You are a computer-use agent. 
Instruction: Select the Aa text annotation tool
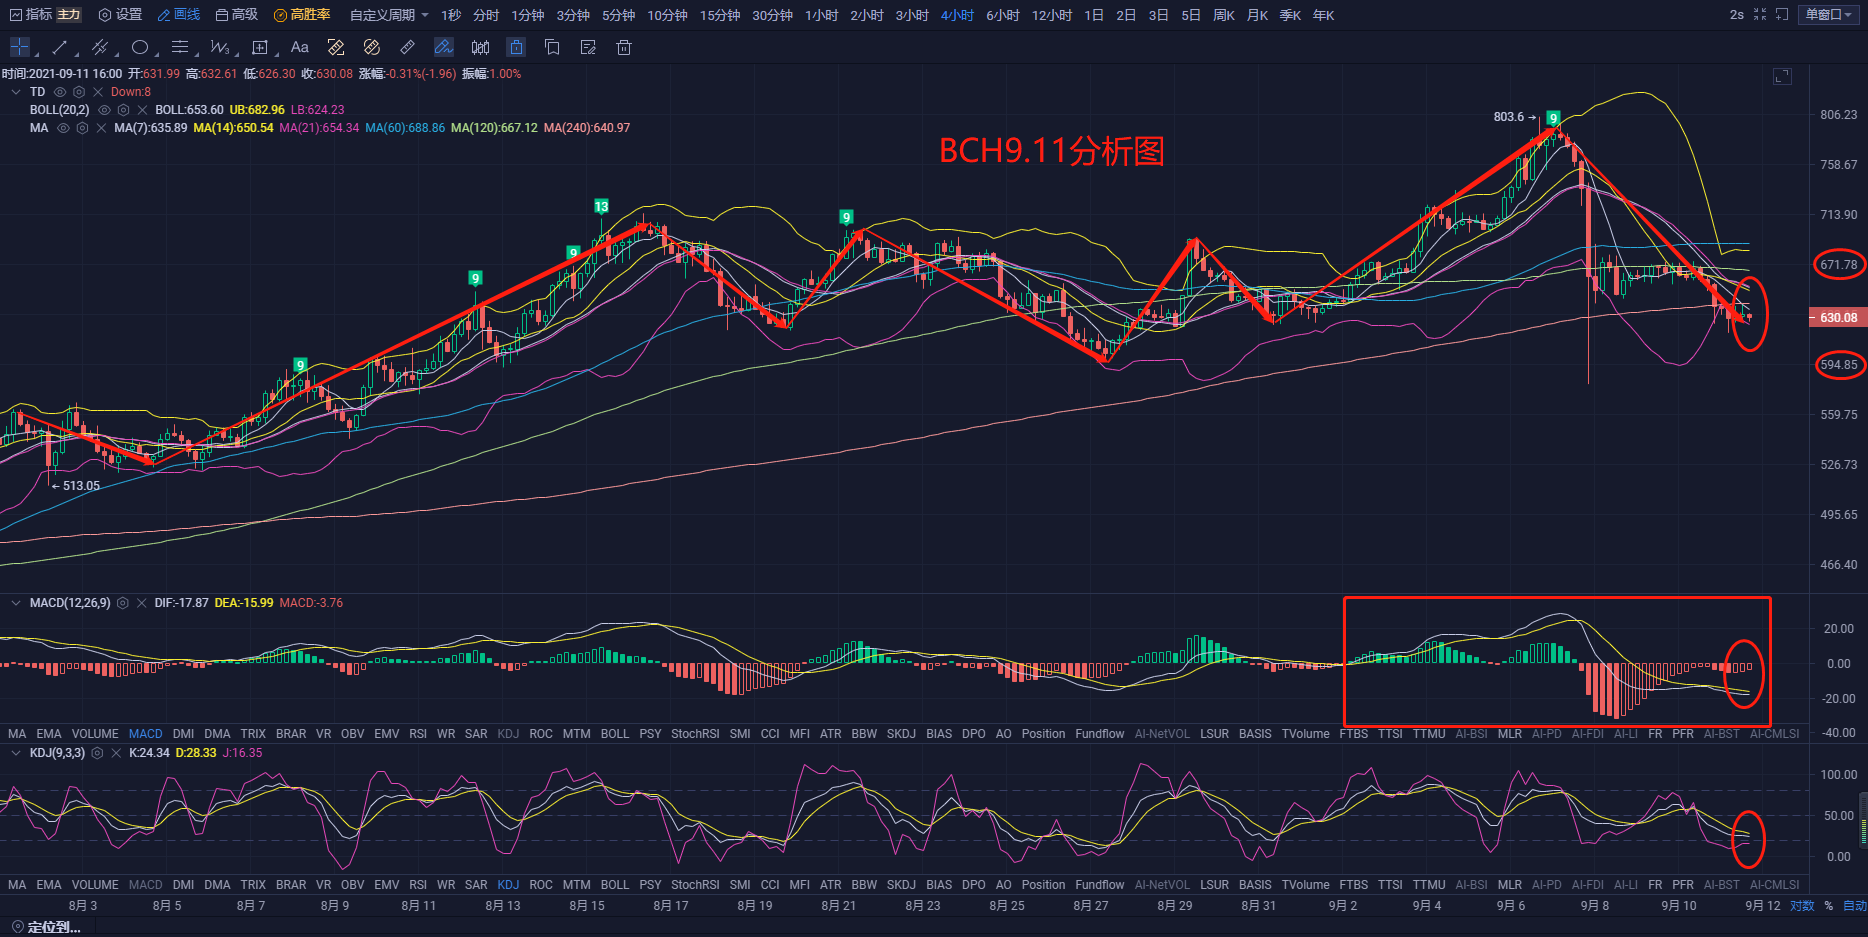point(299,47)
